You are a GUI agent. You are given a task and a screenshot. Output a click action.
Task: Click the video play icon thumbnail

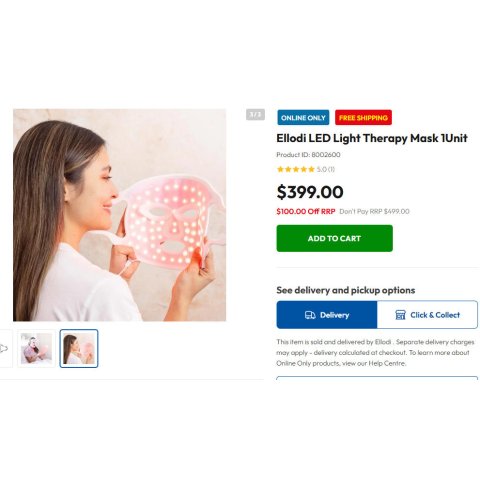tap(4, 349)
